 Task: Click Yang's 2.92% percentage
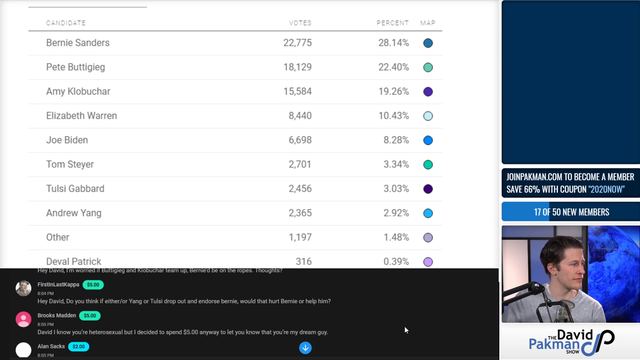pos(396,213)
